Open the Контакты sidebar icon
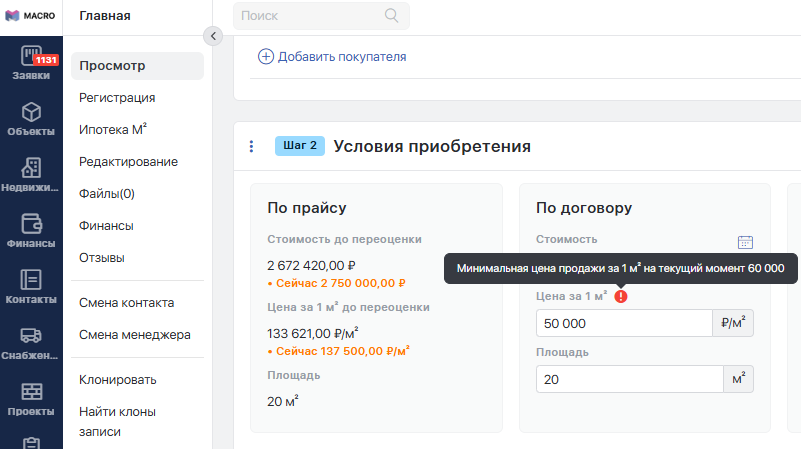 [x=31, y=281]
